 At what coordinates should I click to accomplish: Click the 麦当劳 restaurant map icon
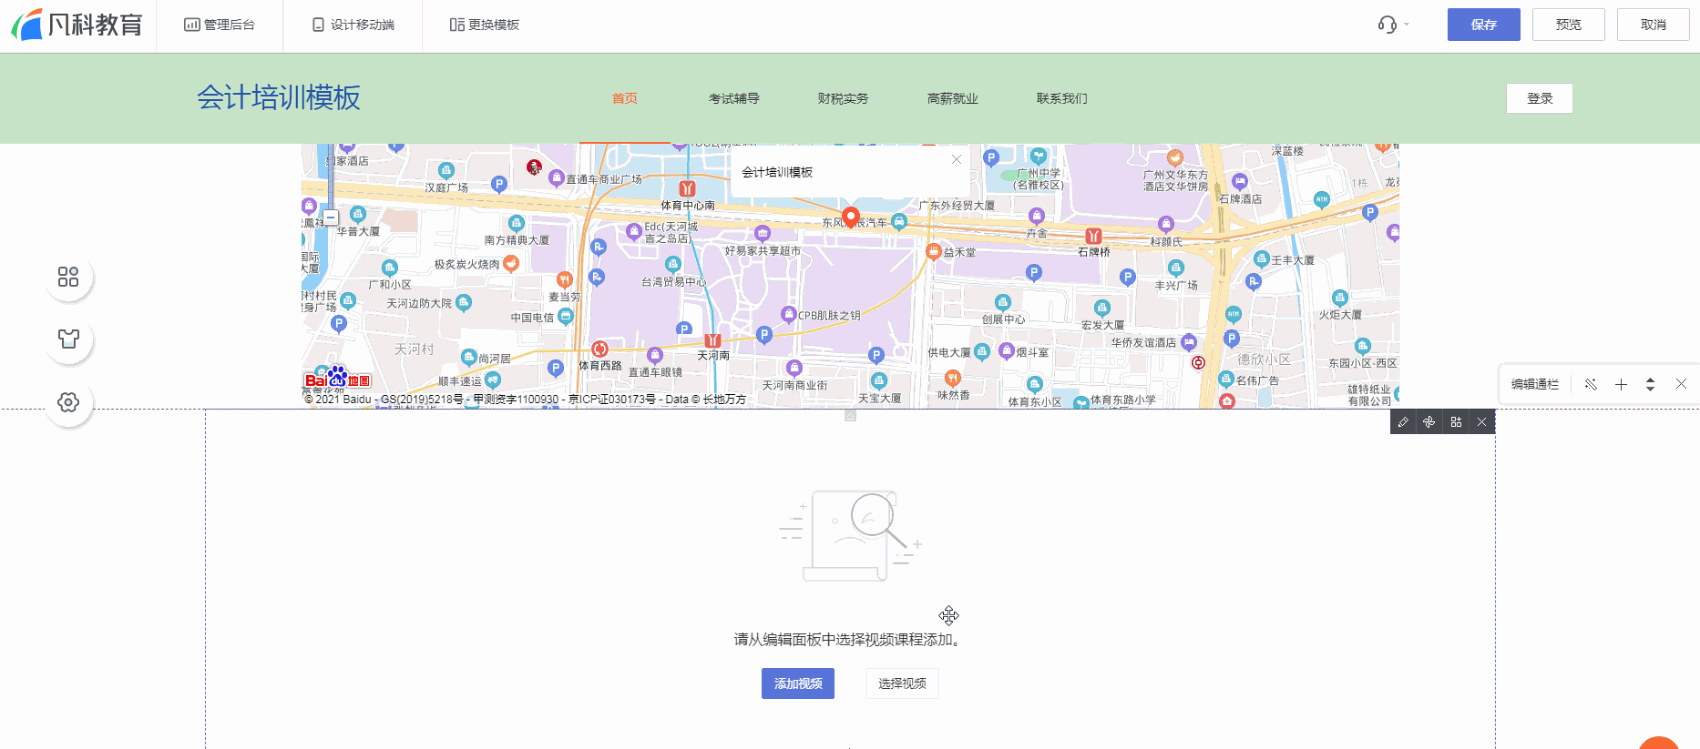pyautogui.click(x=565, y=280)
